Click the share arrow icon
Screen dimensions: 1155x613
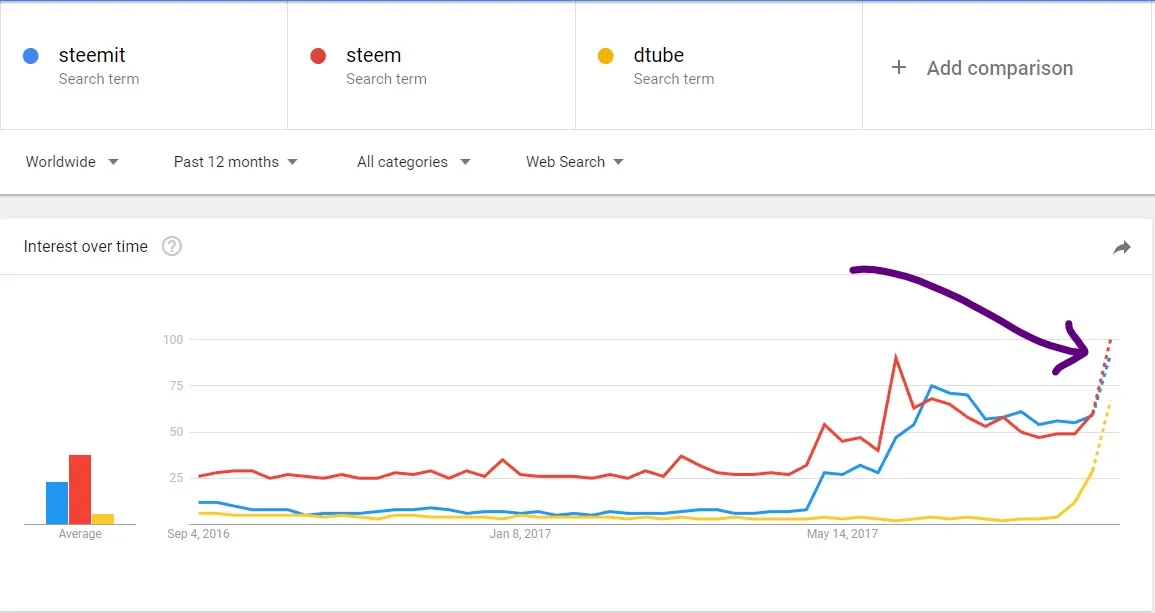[x=1121, y=248]
